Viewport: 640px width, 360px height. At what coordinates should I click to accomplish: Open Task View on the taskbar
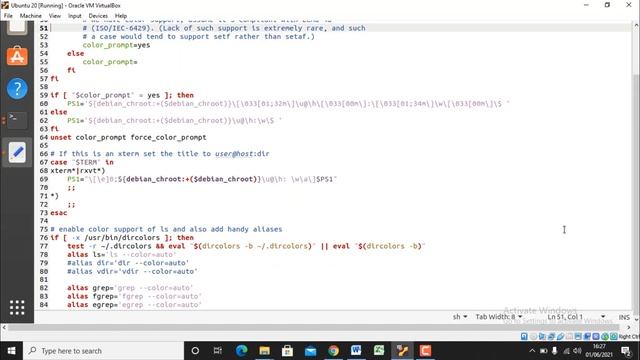click(x=218, y=351)
